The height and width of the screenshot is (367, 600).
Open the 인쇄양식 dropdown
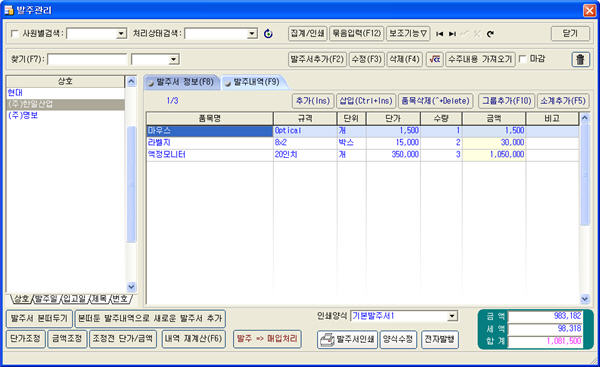pyautogui.click(x=452, y=316)
